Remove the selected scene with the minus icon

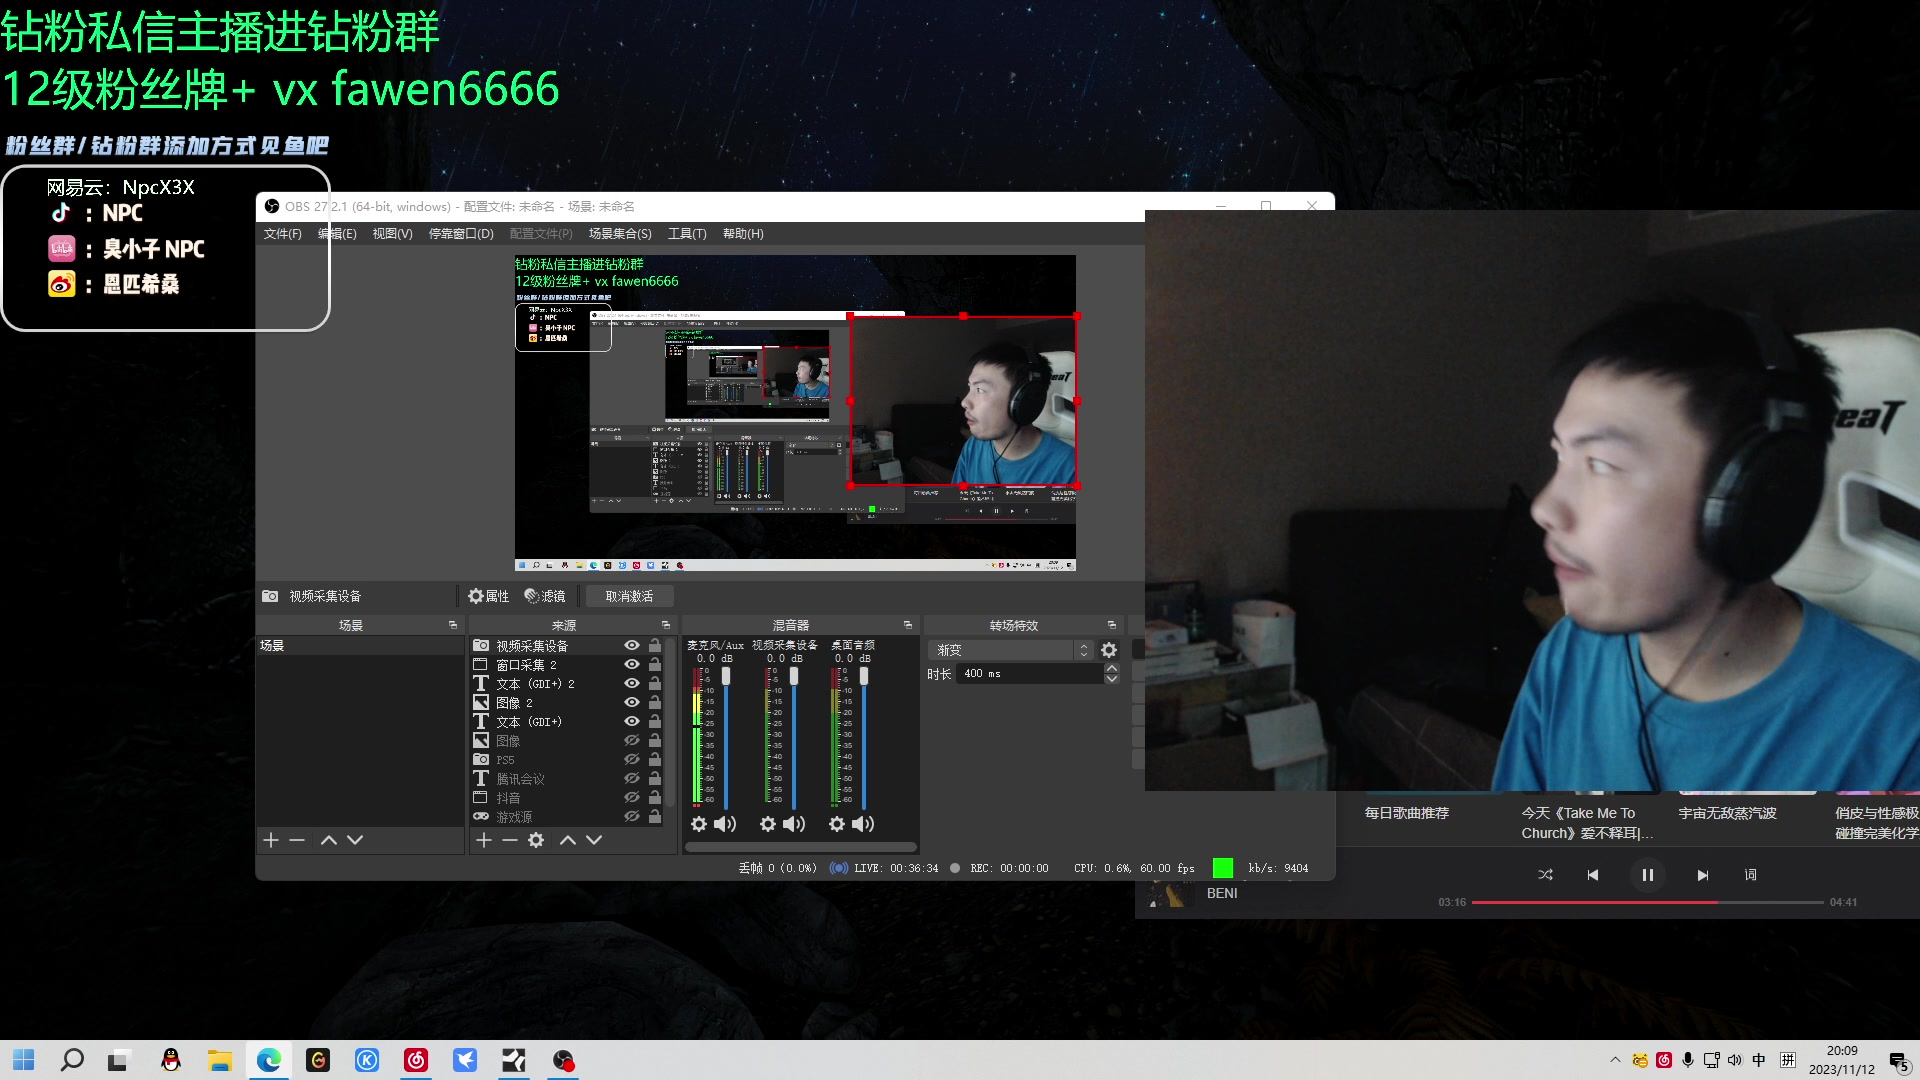click(297, 840)
